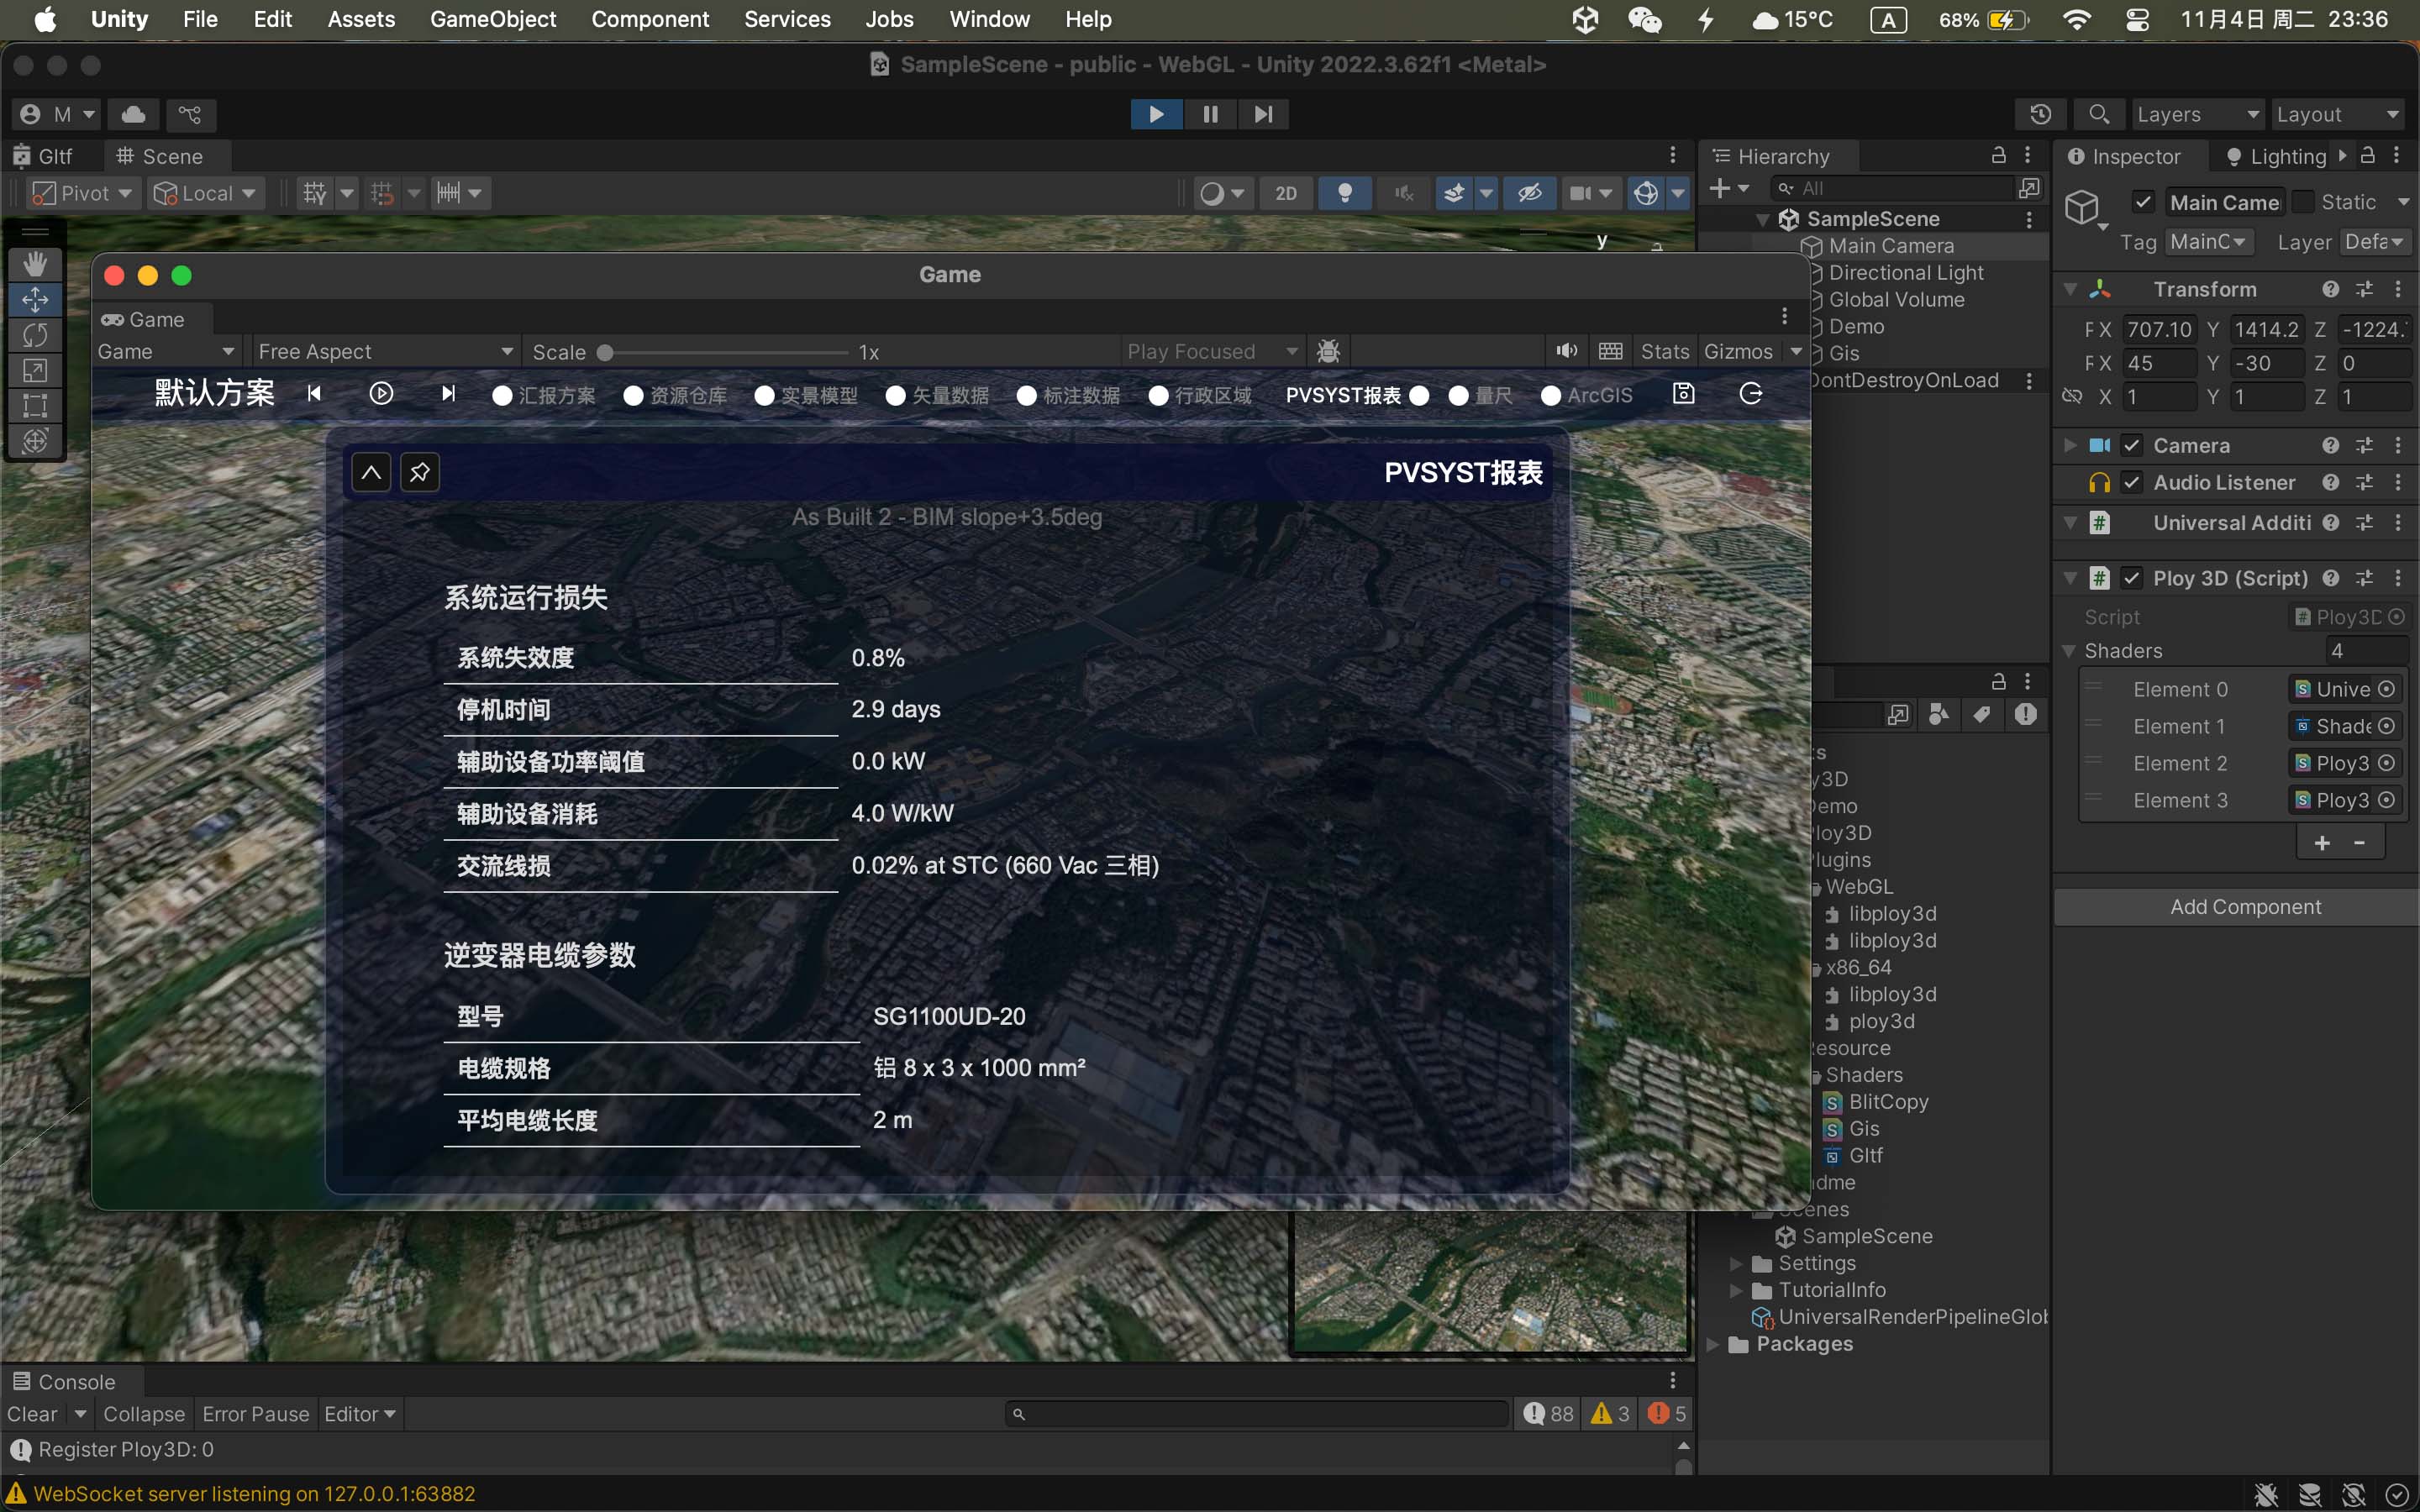Select the ArcGIS radio button
Screen dimensions: 2420x1512
click(1550, 396)
